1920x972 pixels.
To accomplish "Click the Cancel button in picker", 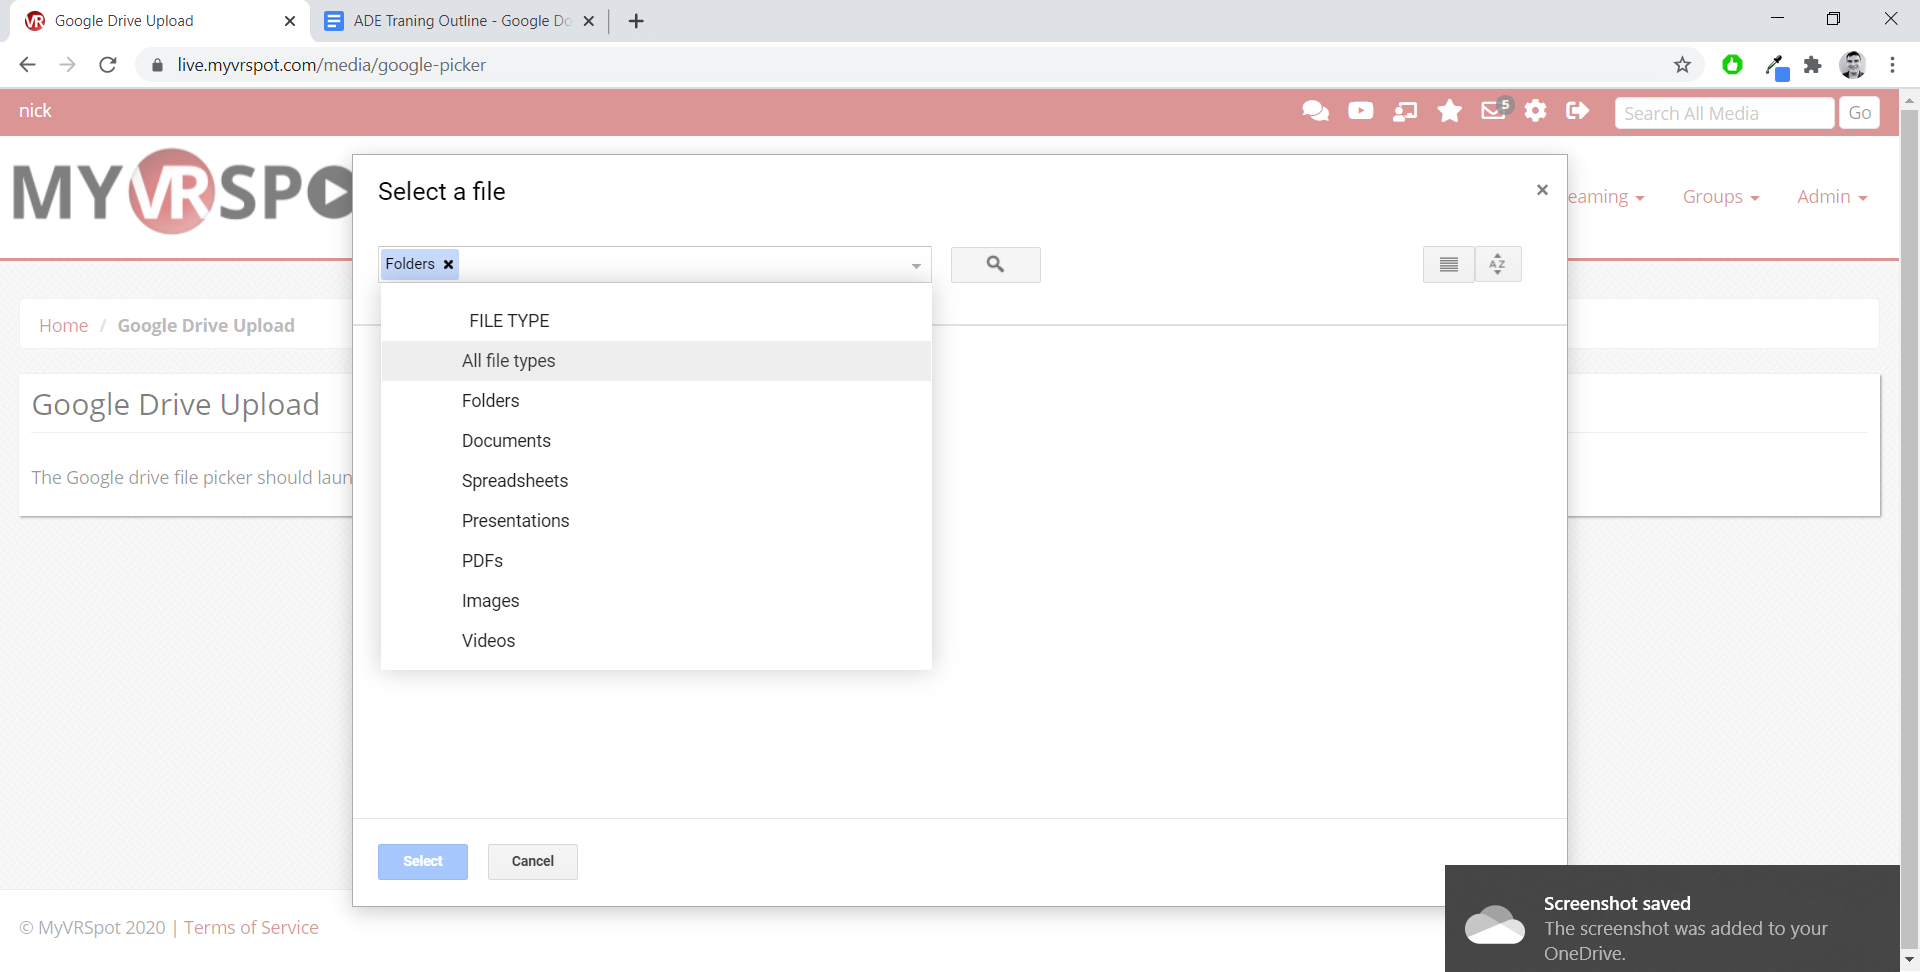I will (x=533, y=861).
